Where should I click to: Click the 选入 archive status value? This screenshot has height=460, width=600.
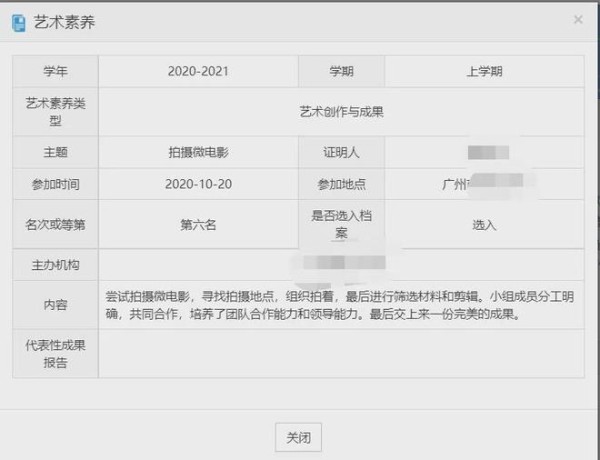pyautogui.click(x=484, y=225)
